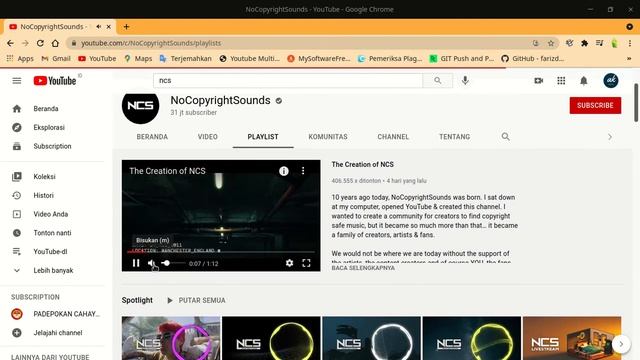Search within channel magnifier icon

tap(505, 137)
